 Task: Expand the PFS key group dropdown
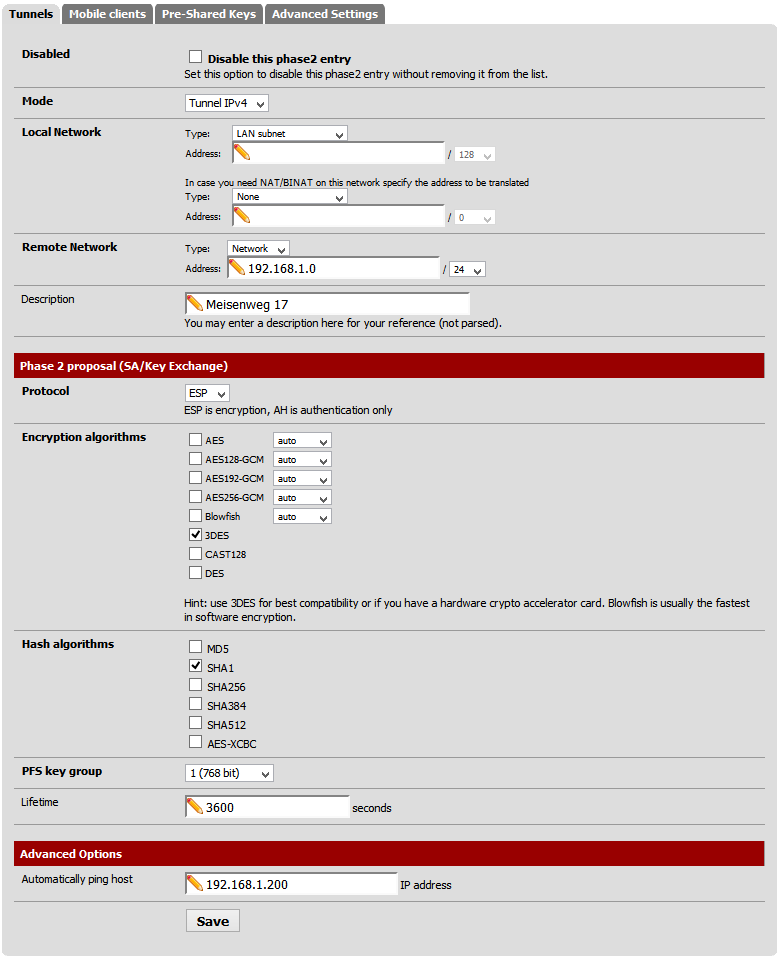[x=229, y=773]
